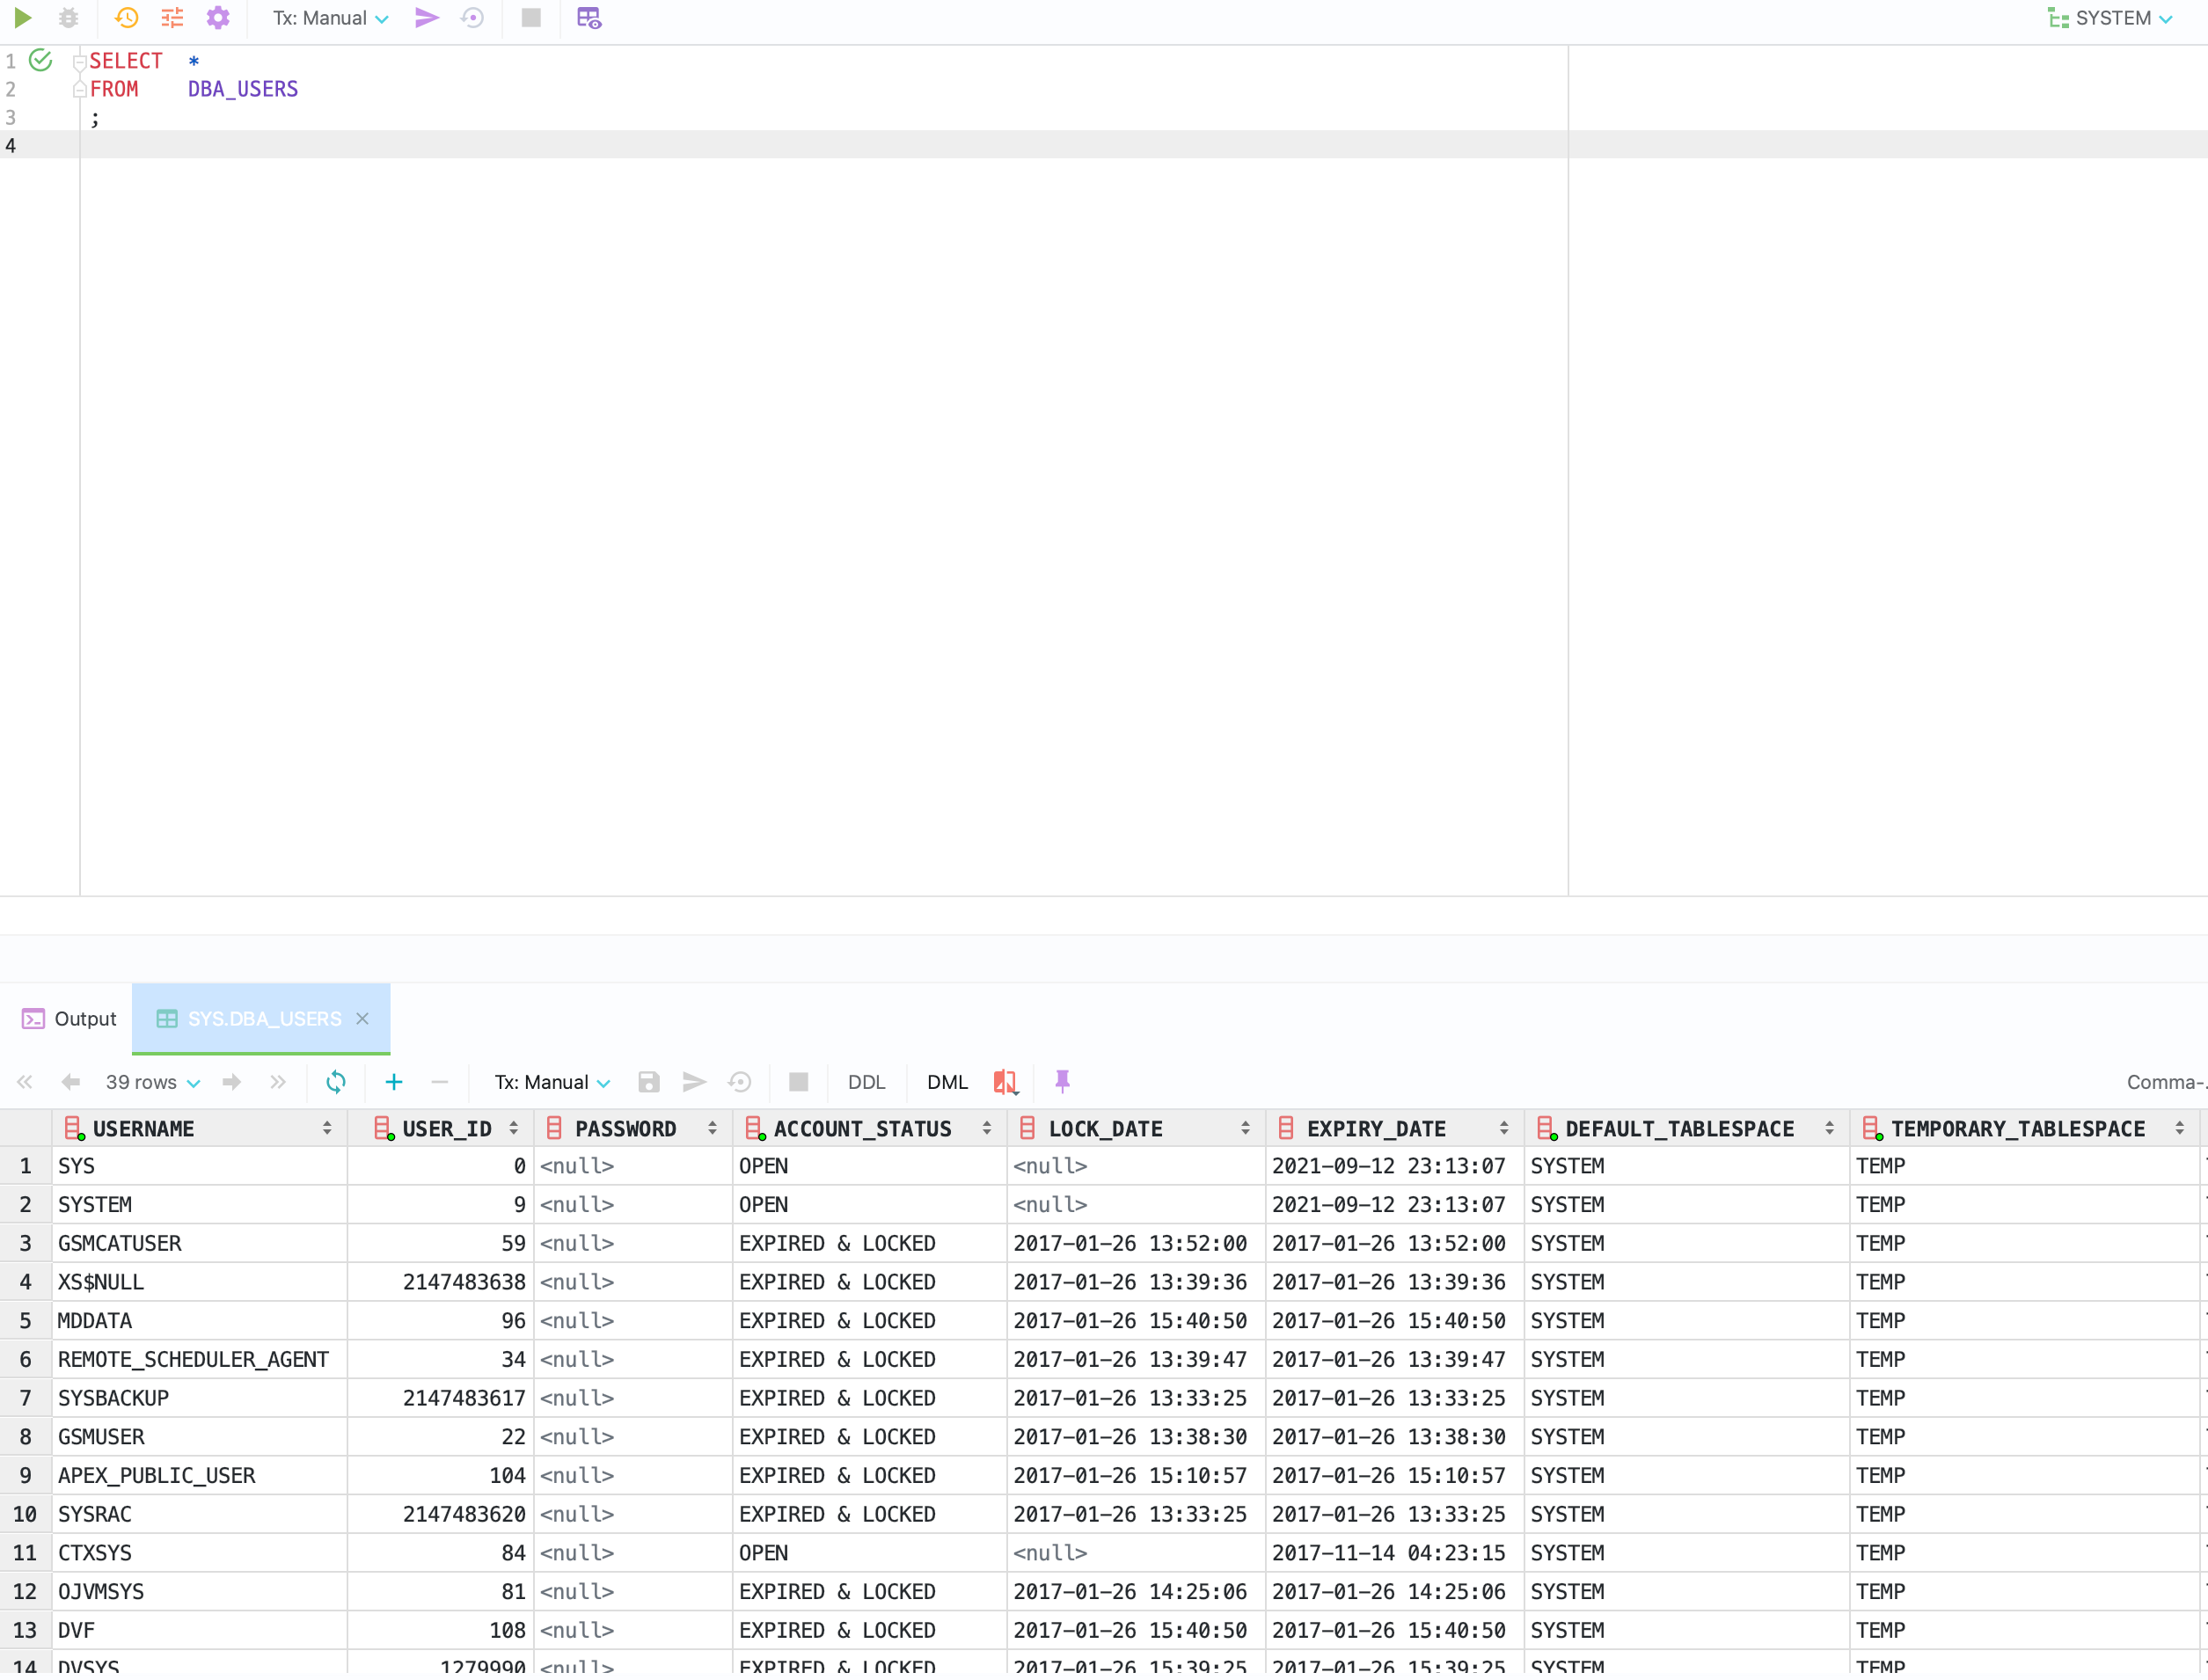Pin the result tab with pin icon
This screenshot has height=1680, width=2208.
[1062, 1082]
